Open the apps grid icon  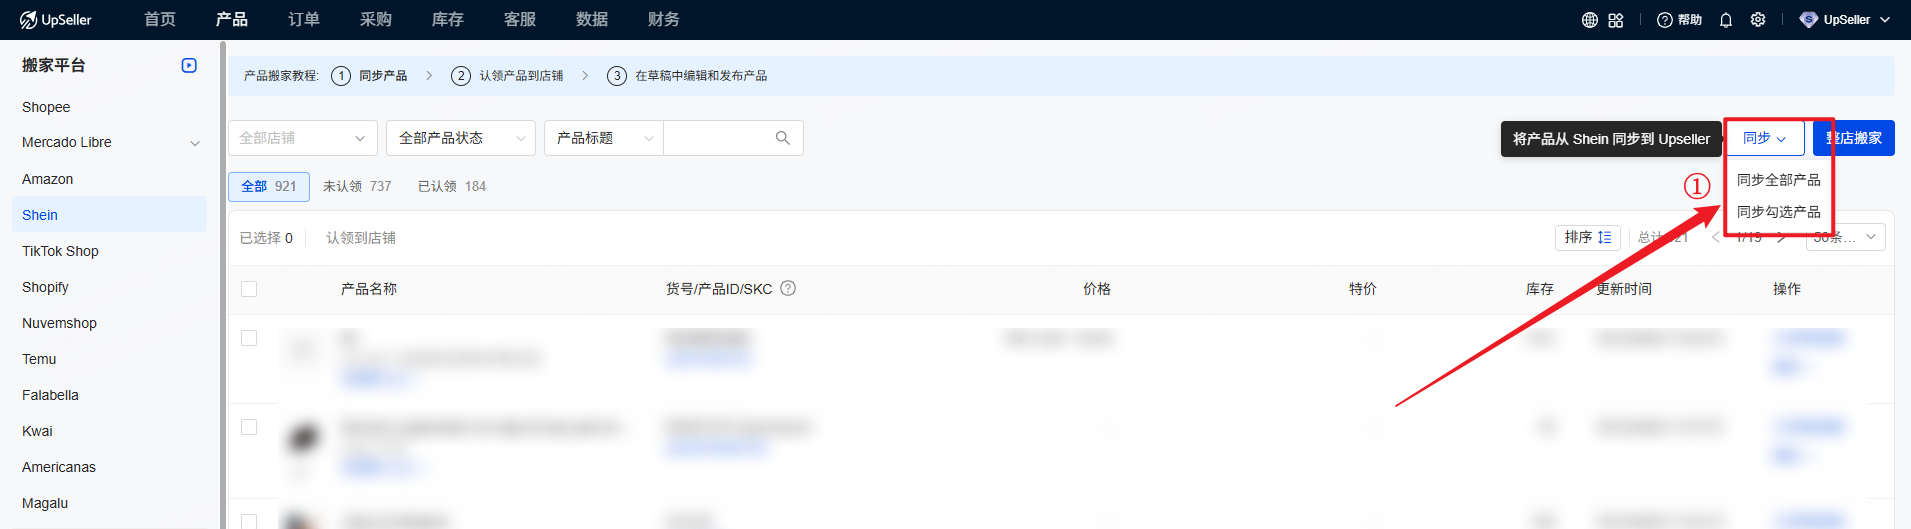pos(1616,20)
